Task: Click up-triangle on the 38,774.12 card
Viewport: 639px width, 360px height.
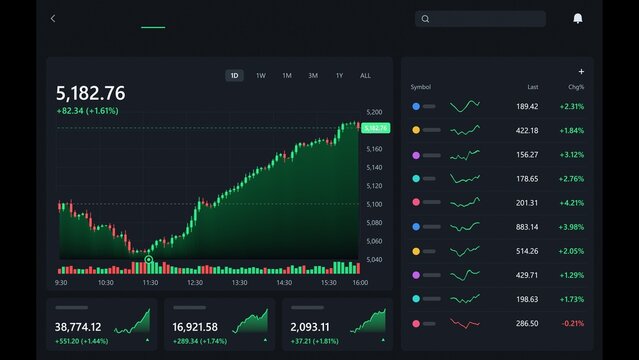Action: coord(148,340)
